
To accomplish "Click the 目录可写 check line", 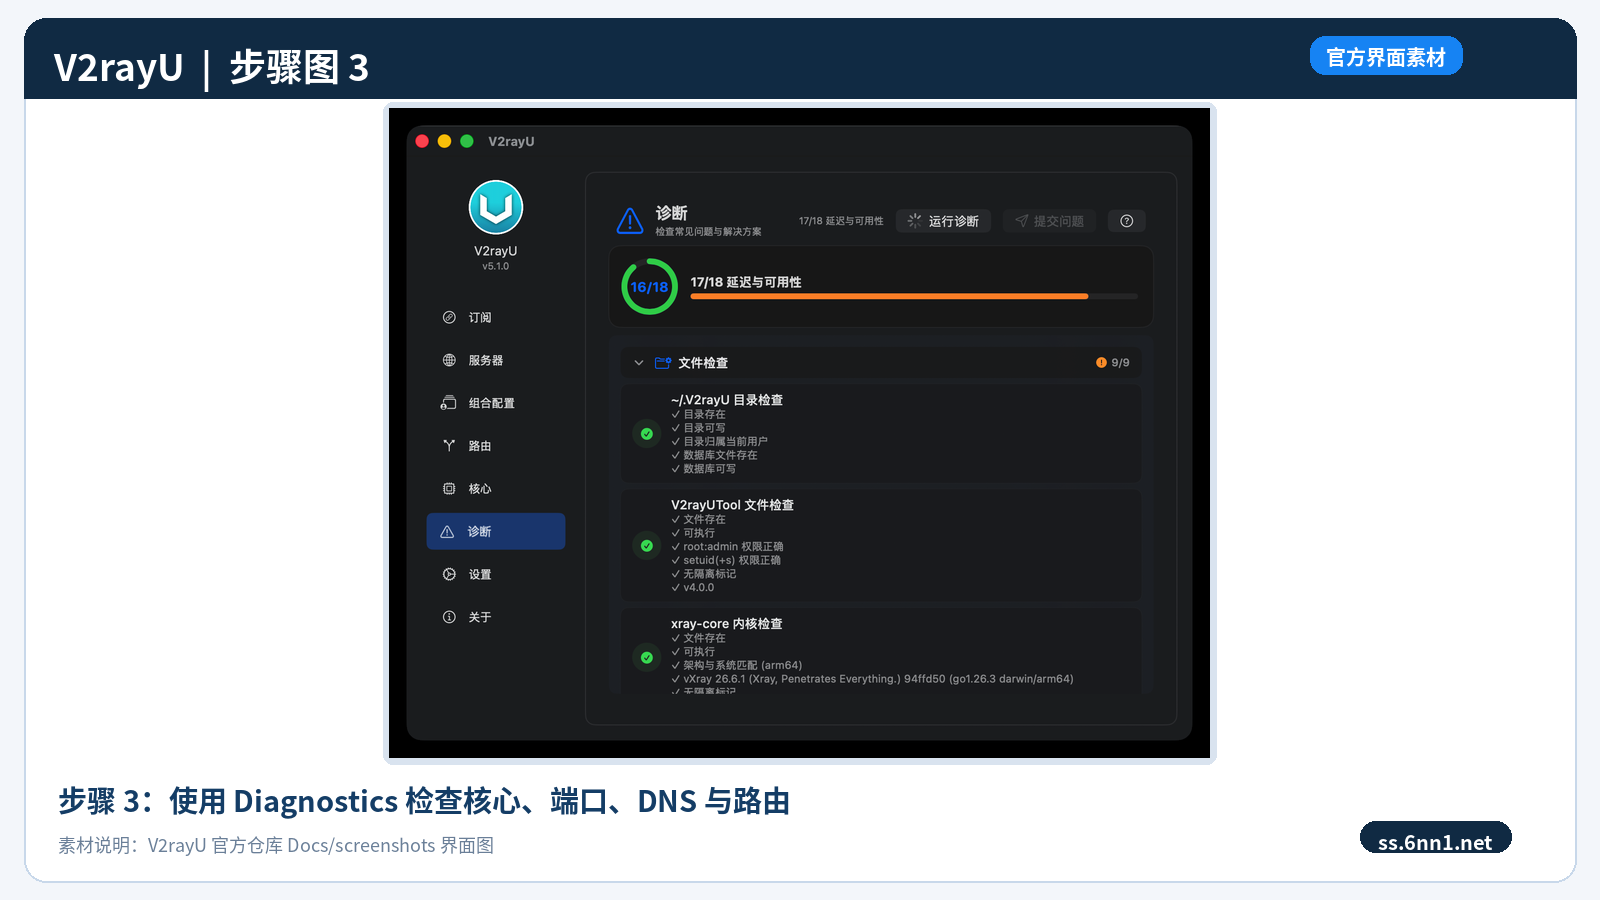I will pos(699,428).
